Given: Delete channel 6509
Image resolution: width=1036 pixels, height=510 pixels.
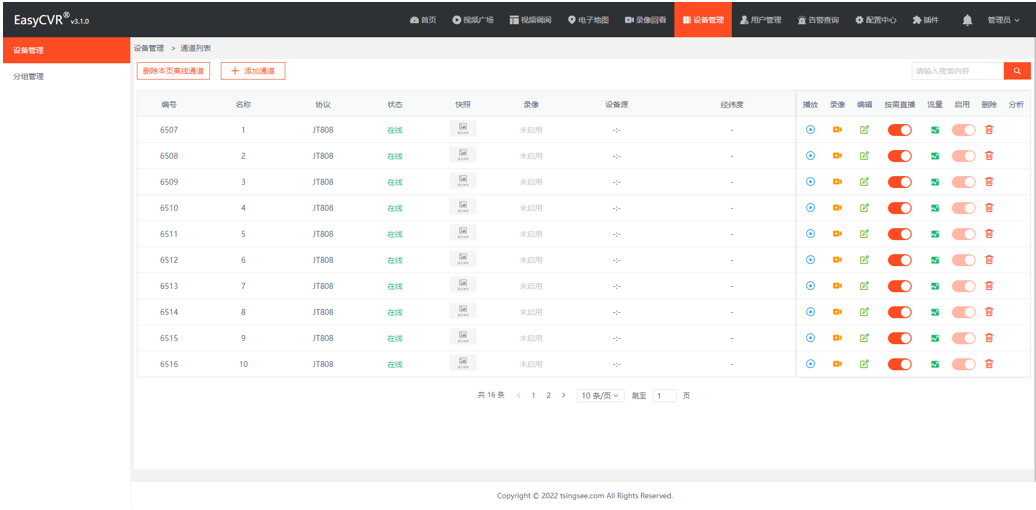Looking at the screenshot, I should click(x=989, y=182).
